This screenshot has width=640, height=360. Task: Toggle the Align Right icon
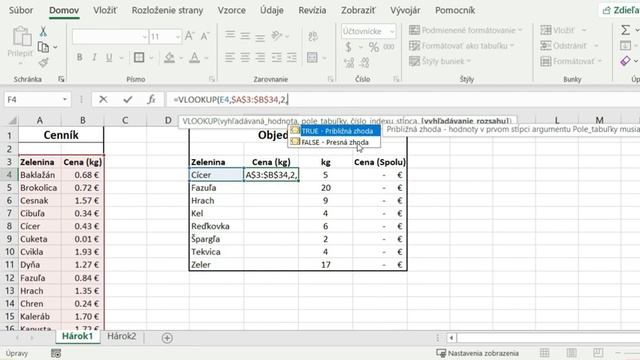[x=260, y=58]
